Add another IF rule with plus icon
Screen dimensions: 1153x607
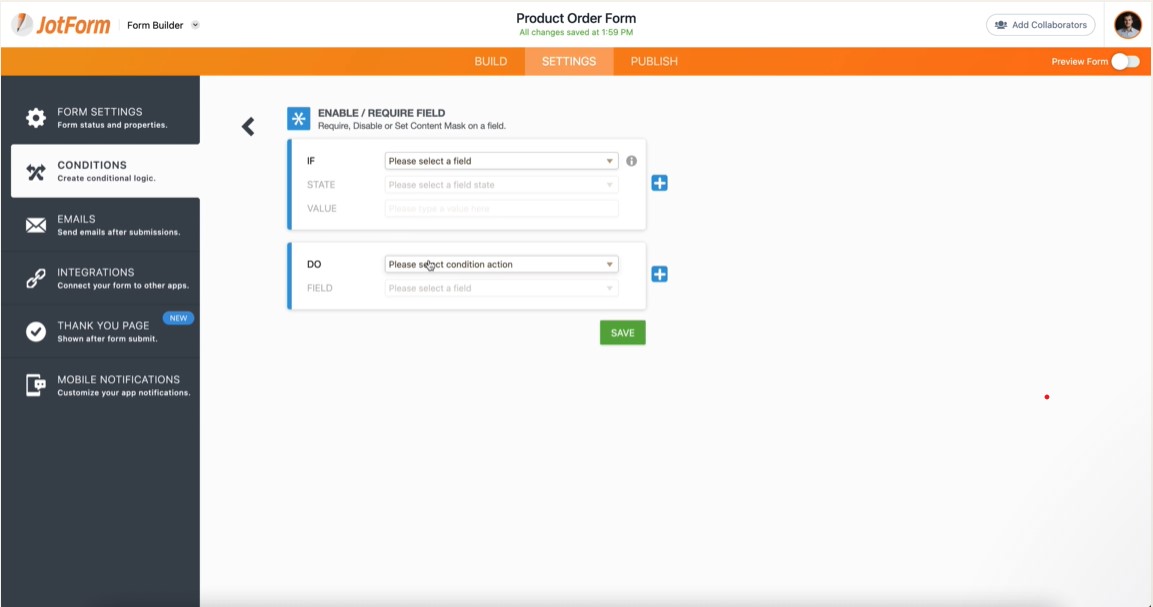point(660,183)
